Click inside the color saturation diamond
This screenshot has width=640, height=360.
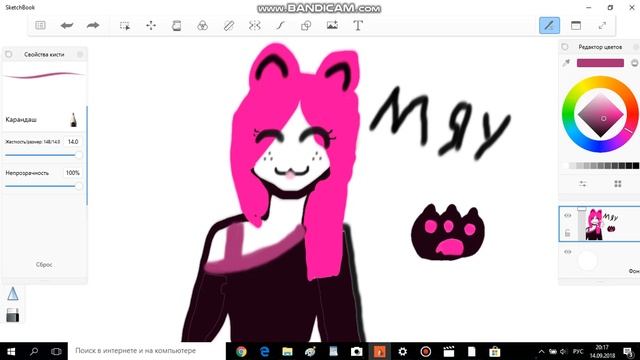pyautogui.click(x=600, y=115)
